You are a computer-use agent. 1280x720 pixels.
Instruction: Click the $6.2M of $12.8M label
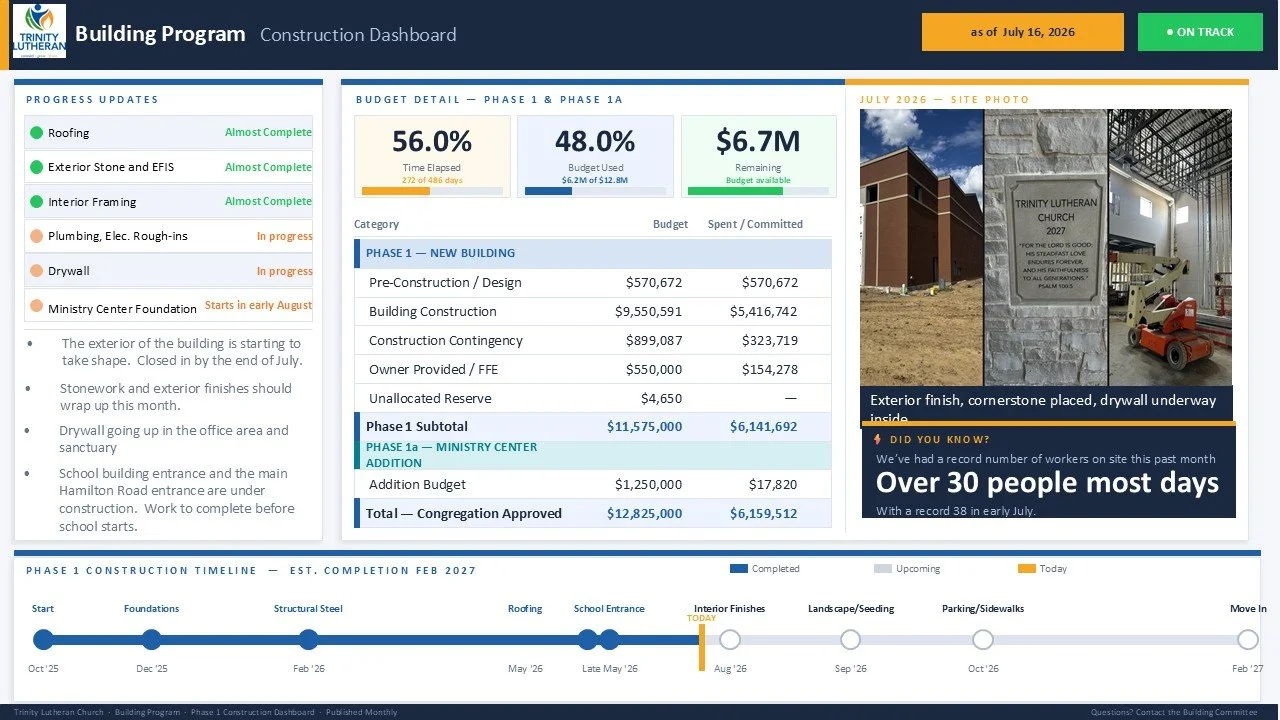click(x=595, y=180)
